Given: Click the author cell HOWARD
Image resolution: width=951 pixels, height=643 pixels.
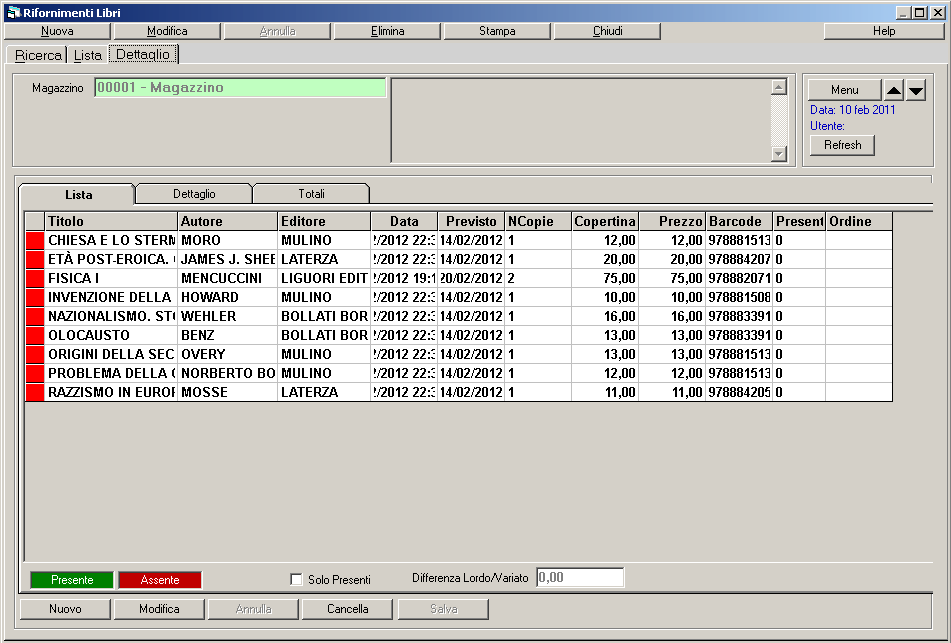Looking at the screenshot, I should 227,297.
